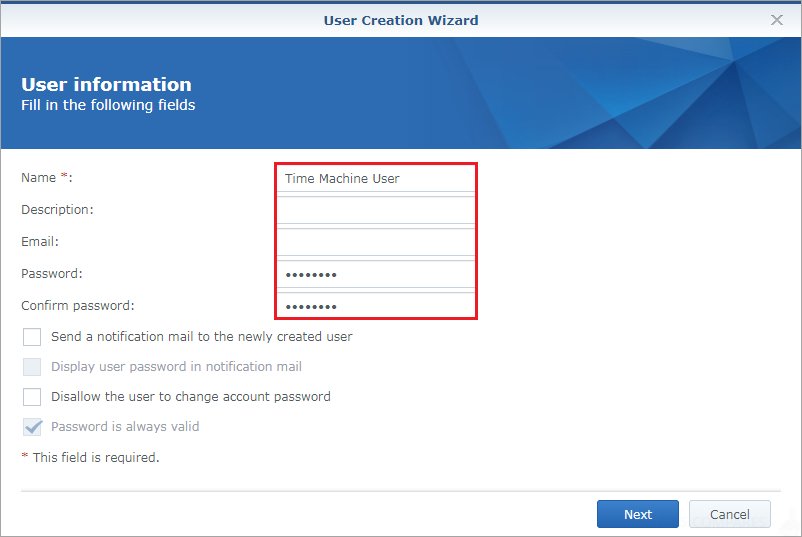Toggle the Password is always valid checkbox

[32, 427]
